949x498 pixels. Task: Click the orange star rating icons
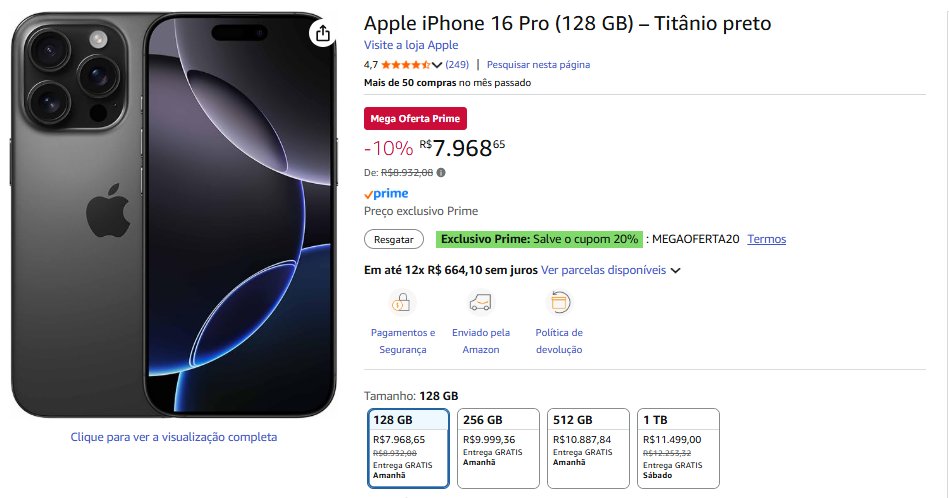[405, 65]
